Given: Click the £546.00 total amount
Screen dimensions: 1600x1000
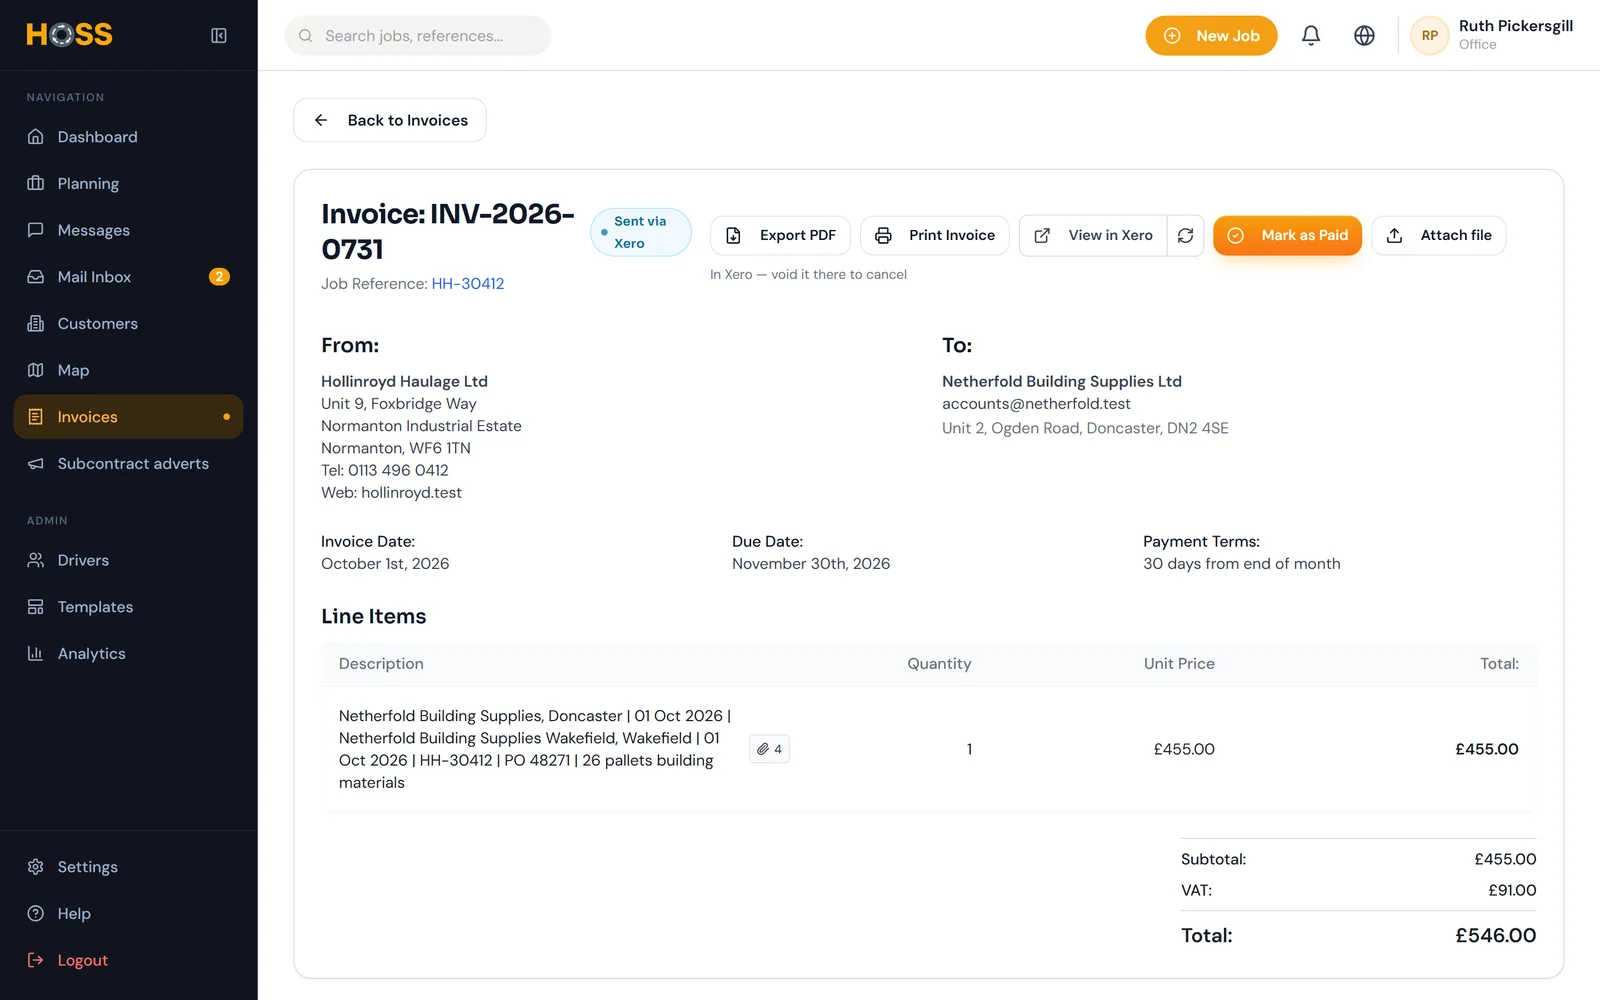Looking at the screenshot, I should click(x=1495, y=936).
